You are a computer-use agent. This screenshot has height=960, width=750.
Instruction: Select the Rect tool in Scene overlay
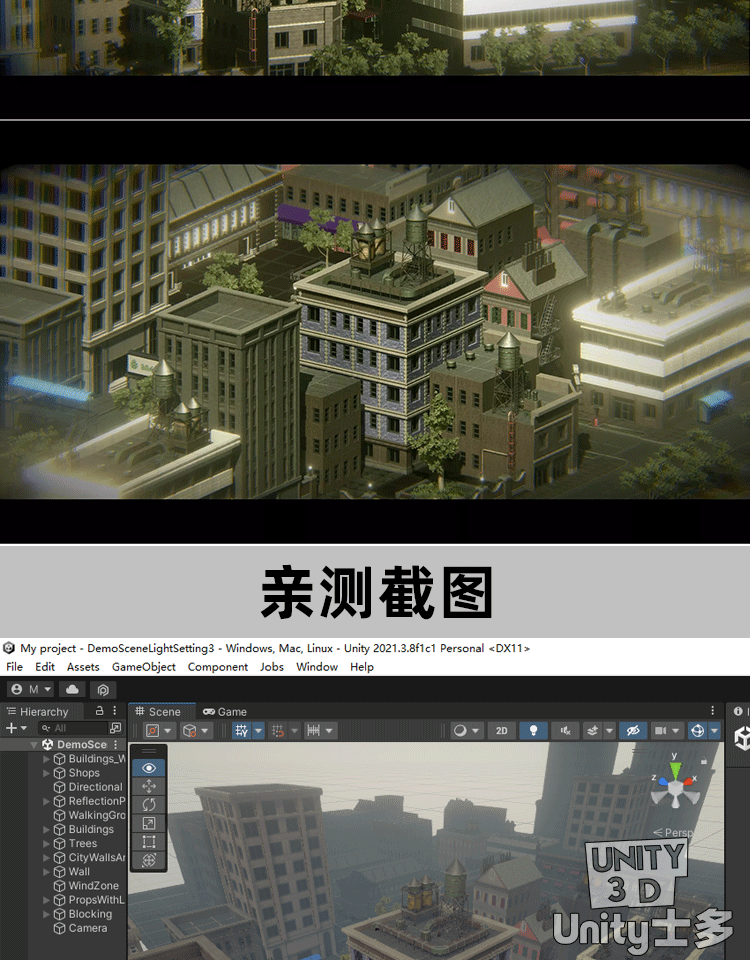(149, 842)
